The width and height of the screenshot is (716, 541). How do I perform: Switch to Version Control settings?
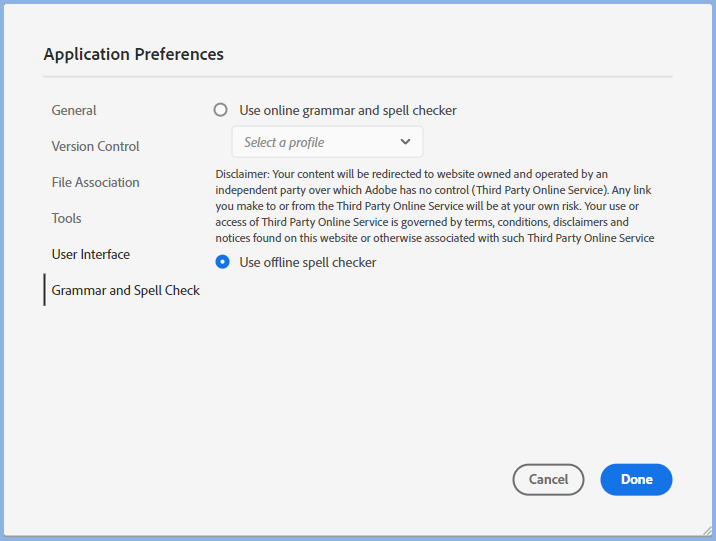[x=95, y=146]
